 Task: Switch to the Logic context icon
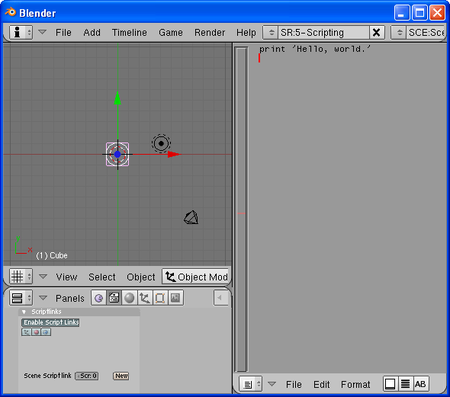99,298
